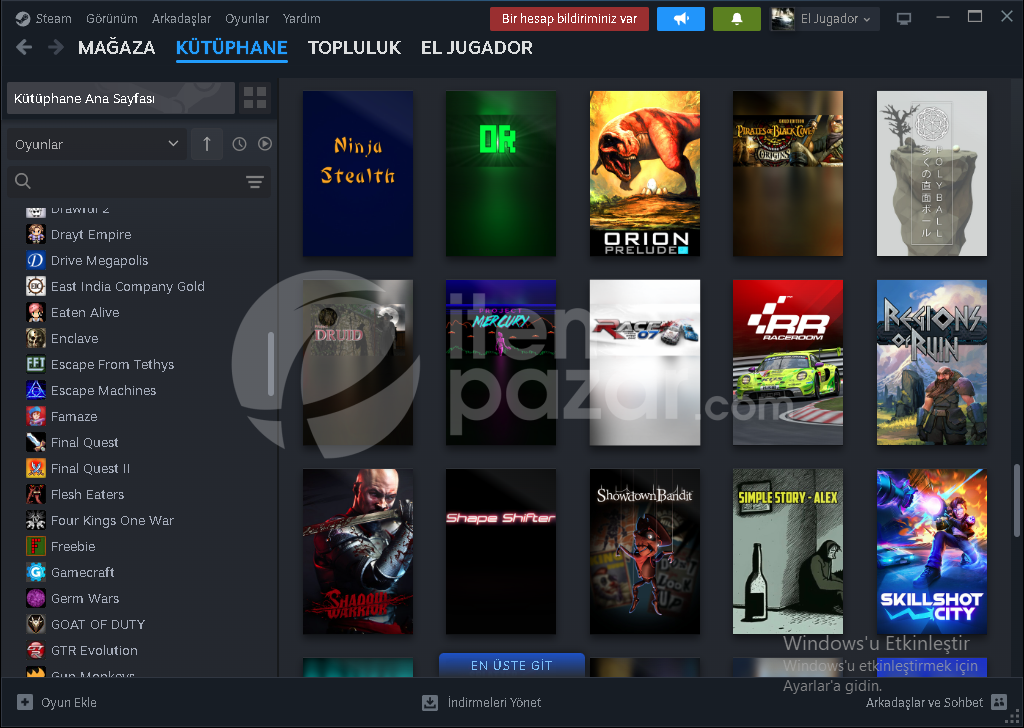This screenshot has width=1024, height=728.
Task: Open Arkadaşlar ve Sohbet
Action: [936, 703]
